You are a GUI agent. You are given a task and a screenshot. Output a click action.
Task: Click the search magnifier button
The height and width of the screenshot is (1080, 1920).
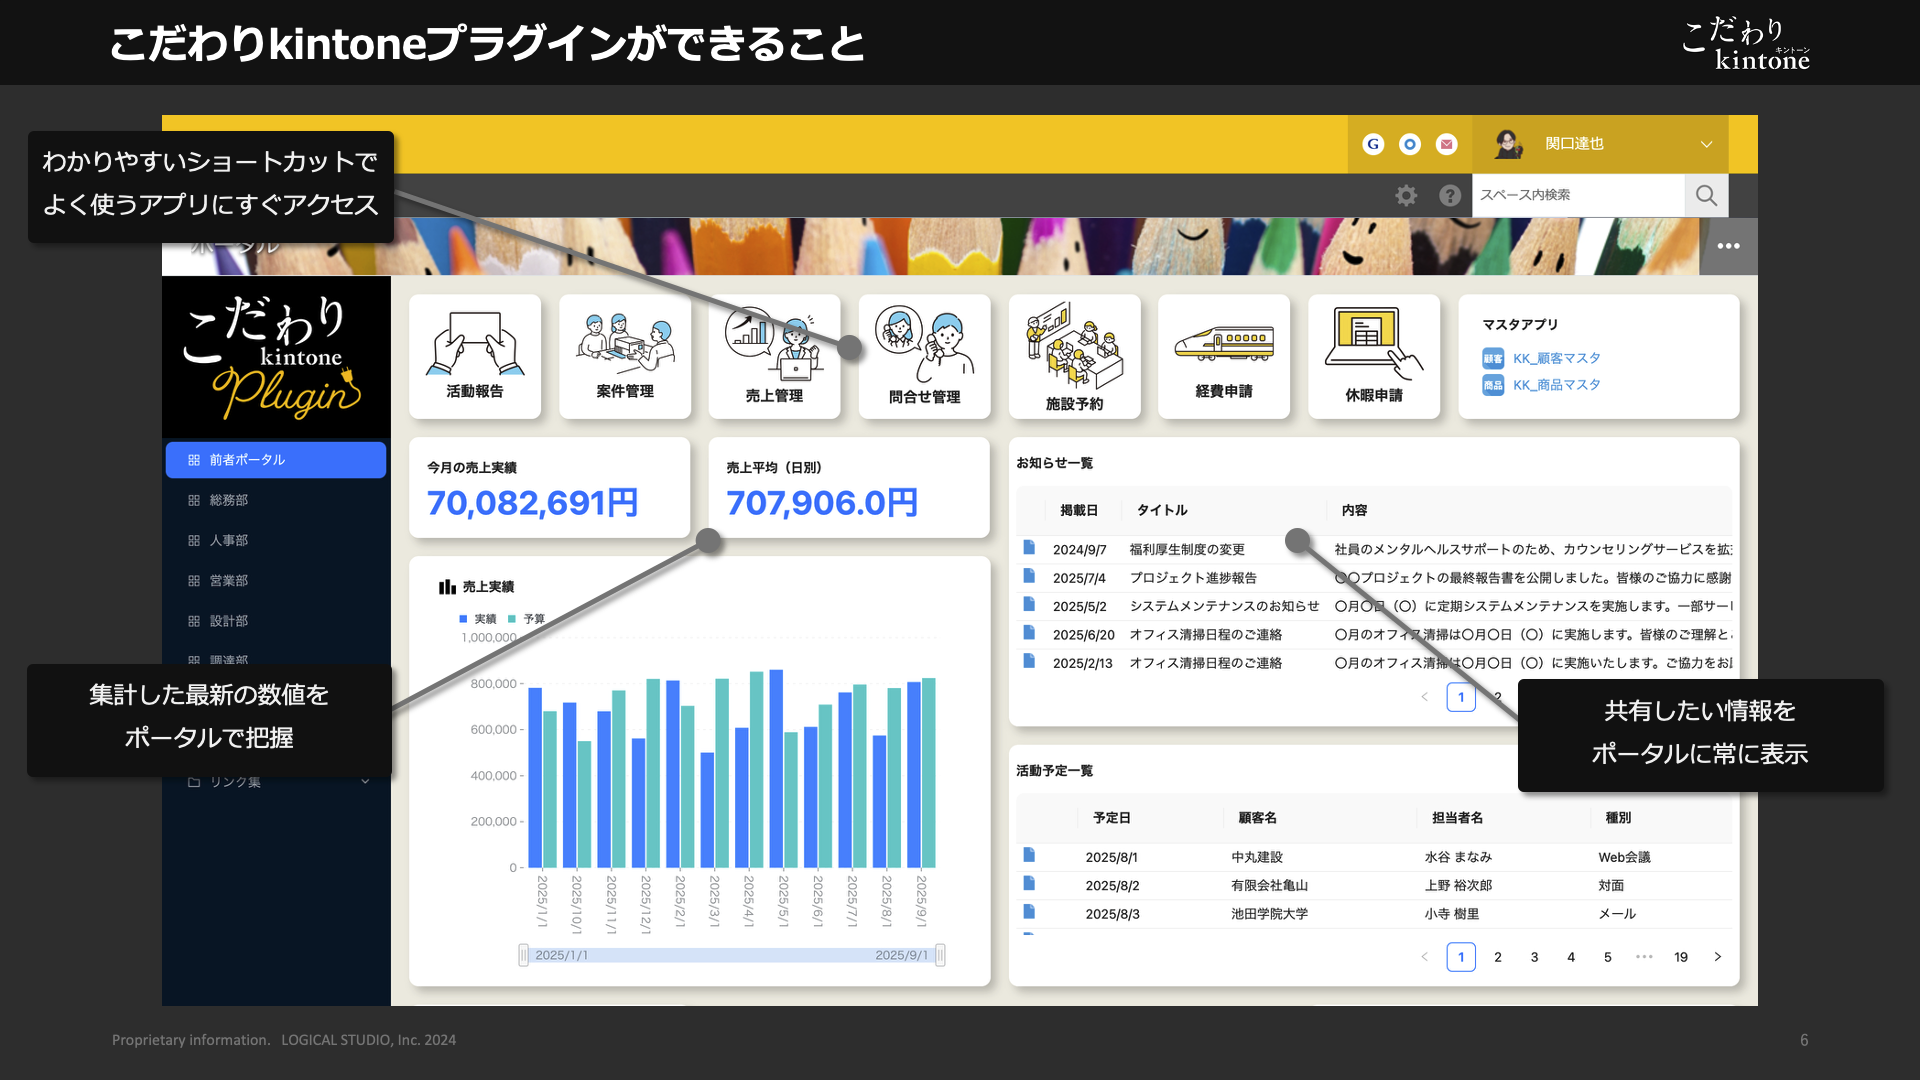click(x=1707, y=195)
